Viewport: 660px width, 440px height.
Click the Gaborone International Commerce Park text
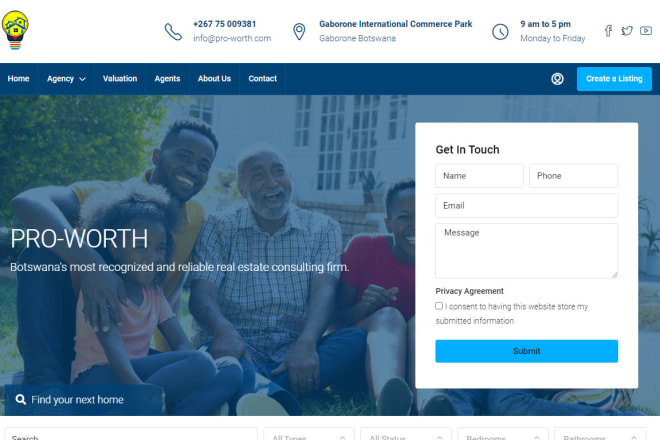point(396,24)
